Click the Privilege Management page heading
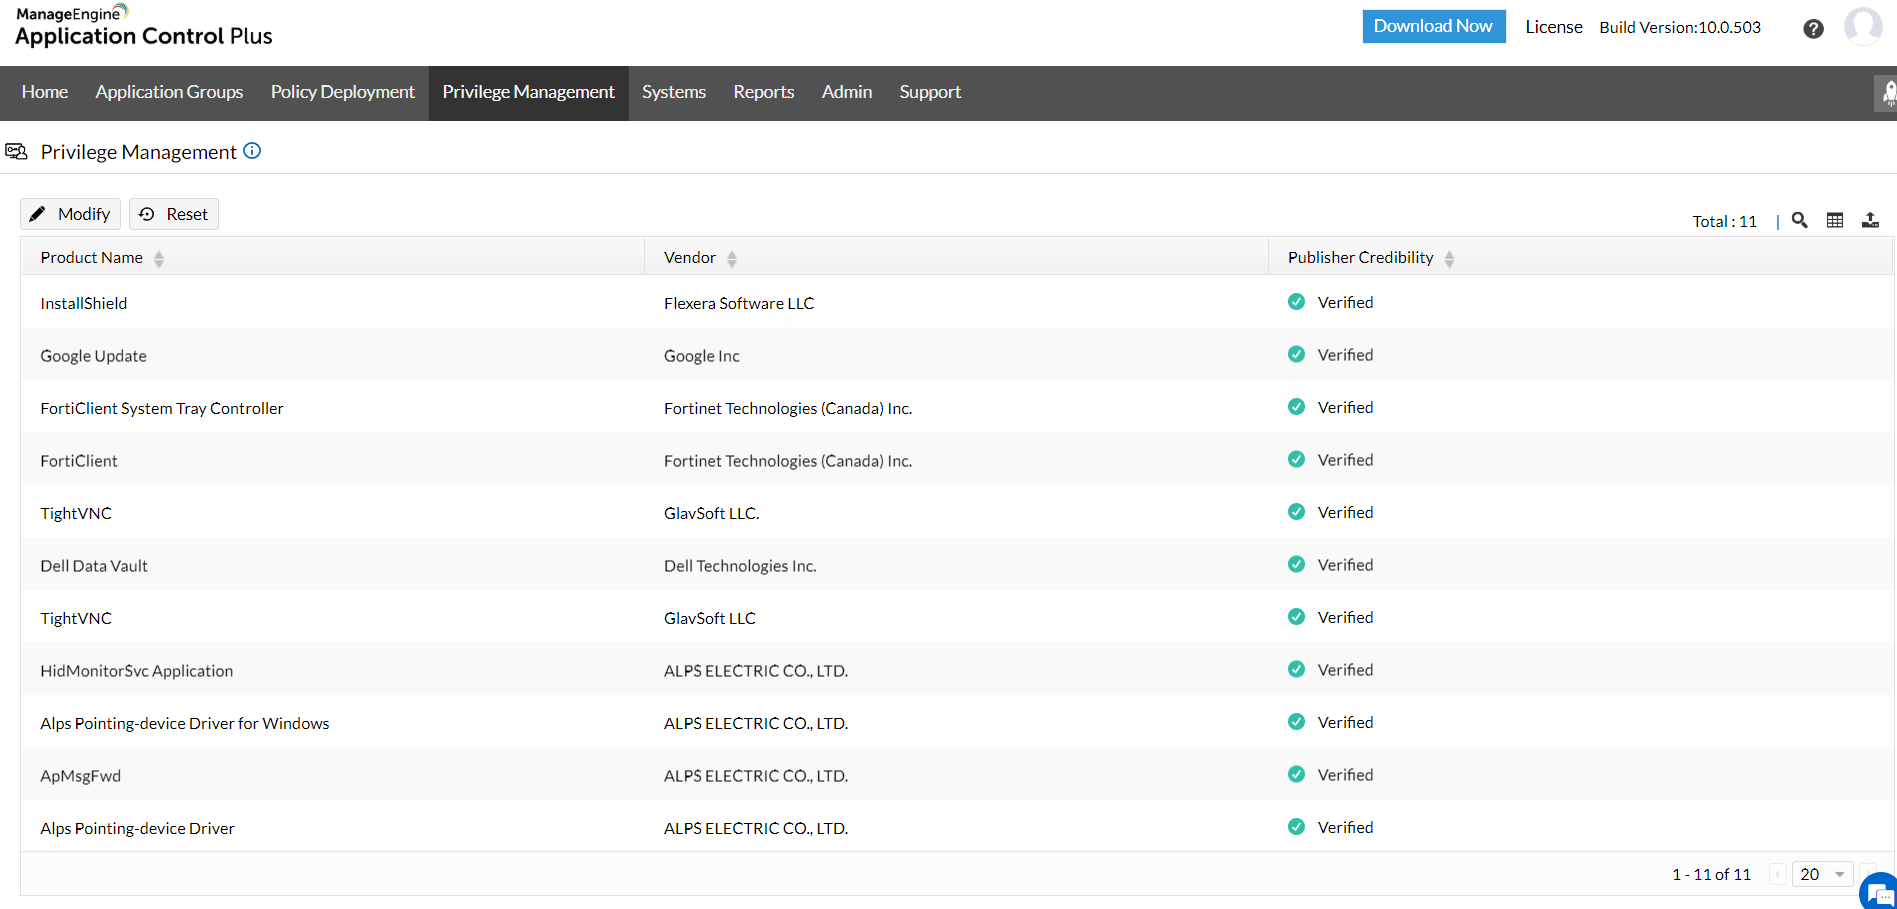The image size is (1897, 909). tap(139, 152)
